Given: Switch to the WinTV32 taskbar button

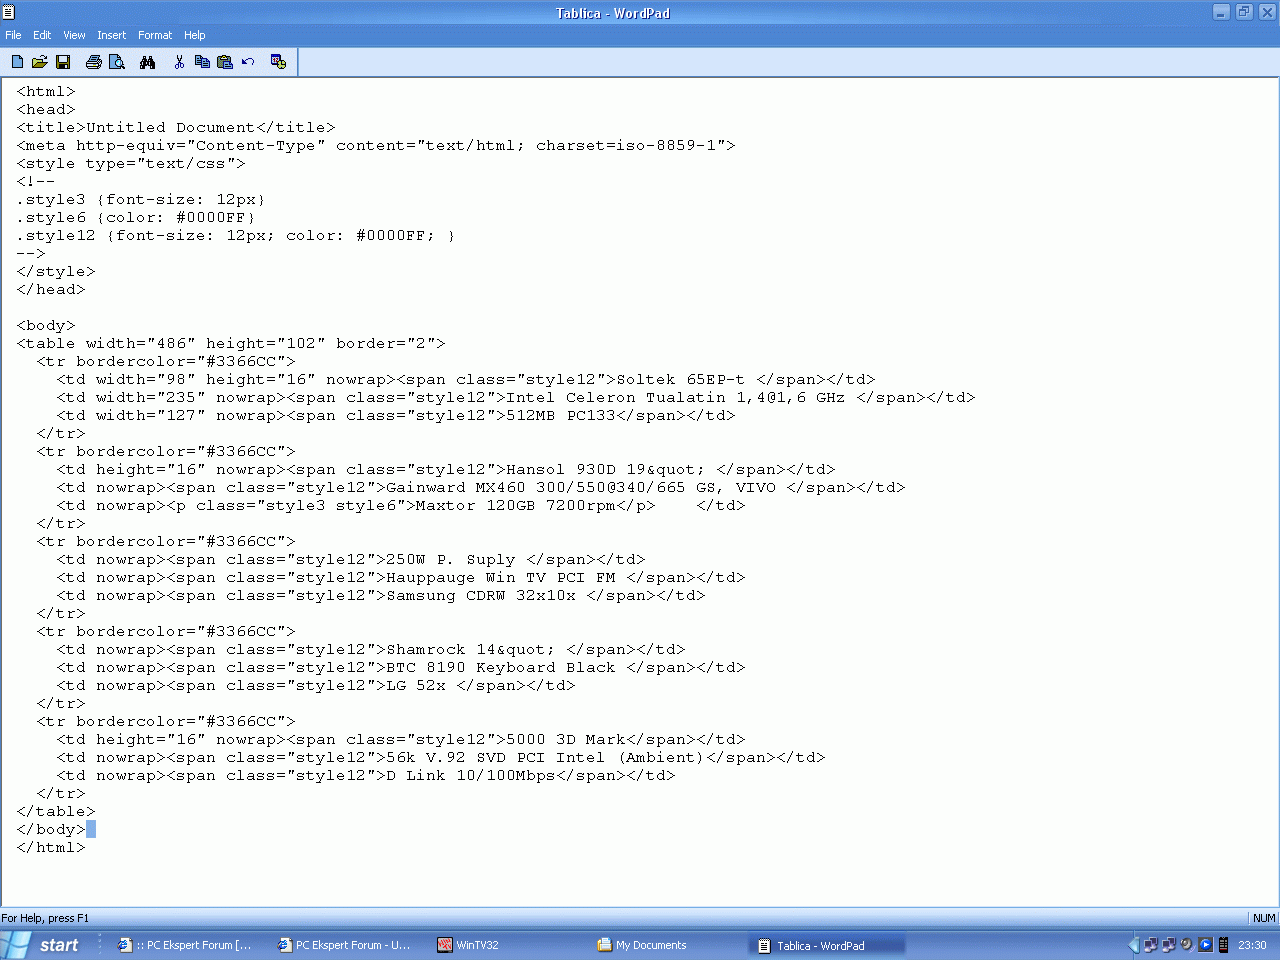Looking at the screenshot, I should point(505,945).
